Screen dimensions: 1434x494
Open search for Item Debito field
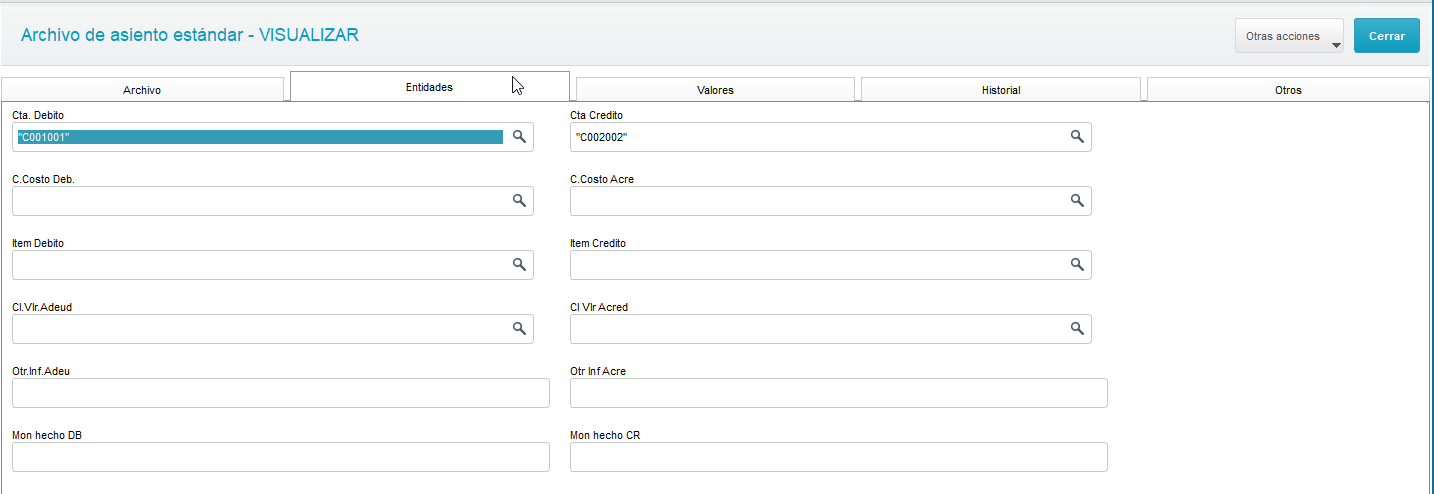[519, 265]
